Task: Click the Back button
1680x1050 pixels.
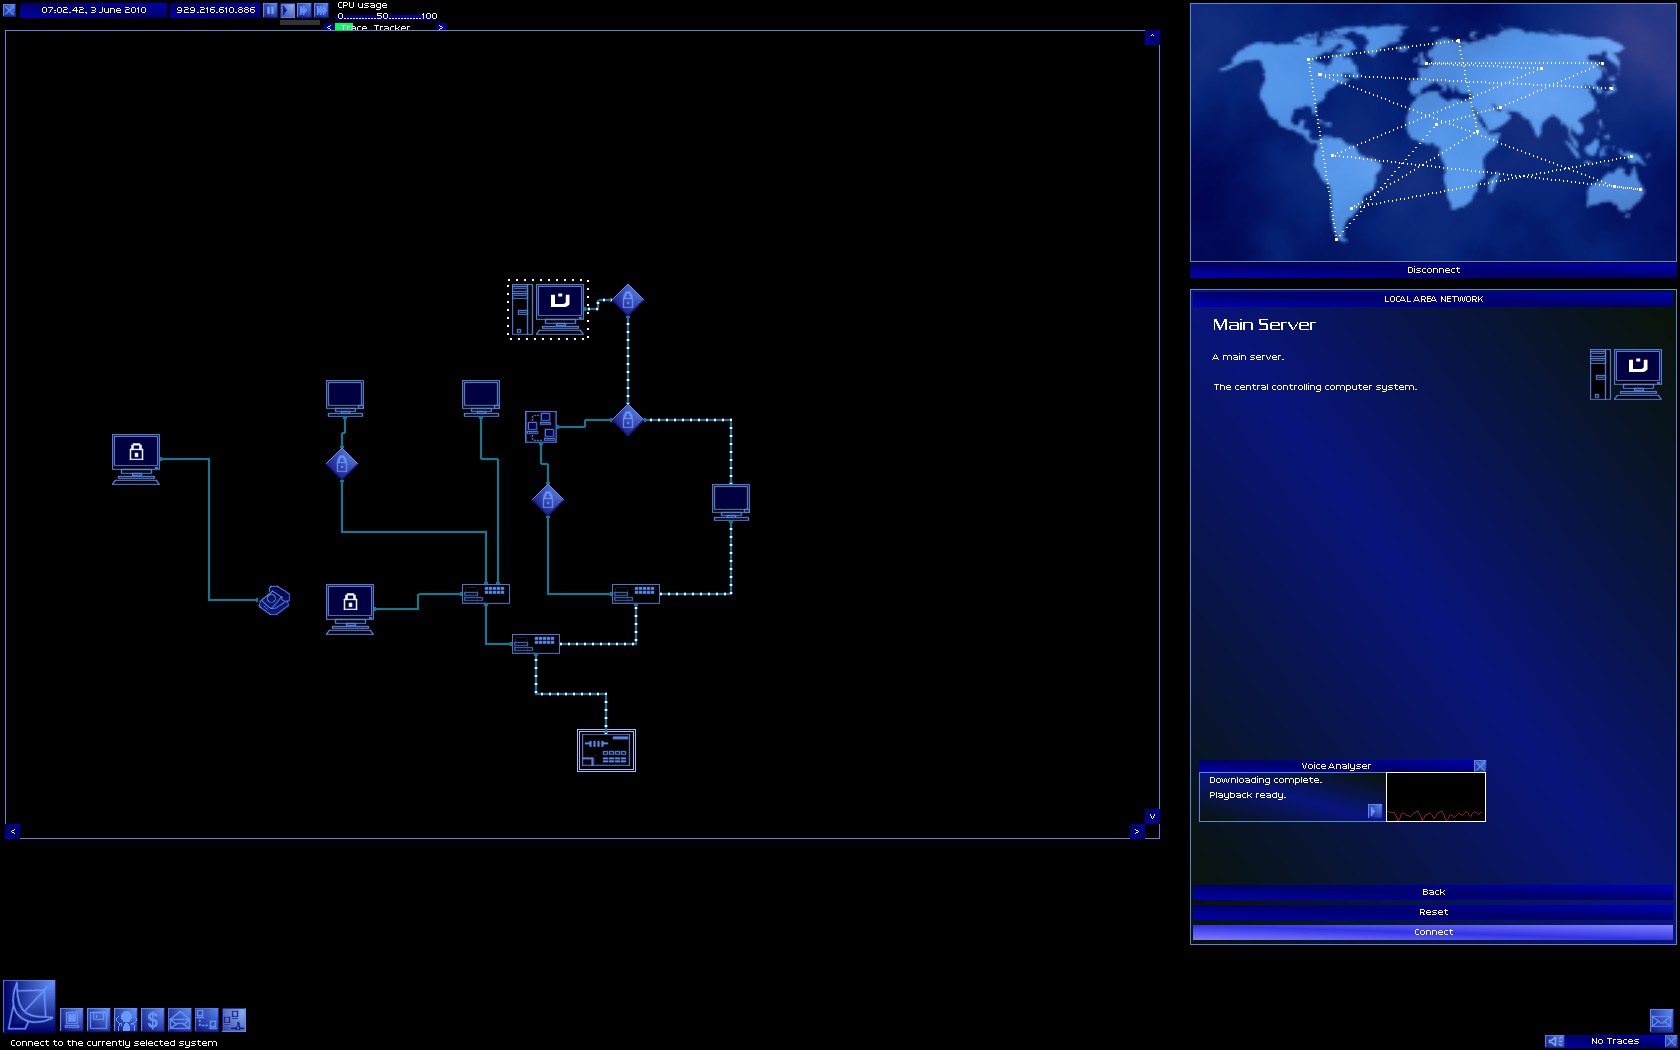Action: tap(1433, 892)
